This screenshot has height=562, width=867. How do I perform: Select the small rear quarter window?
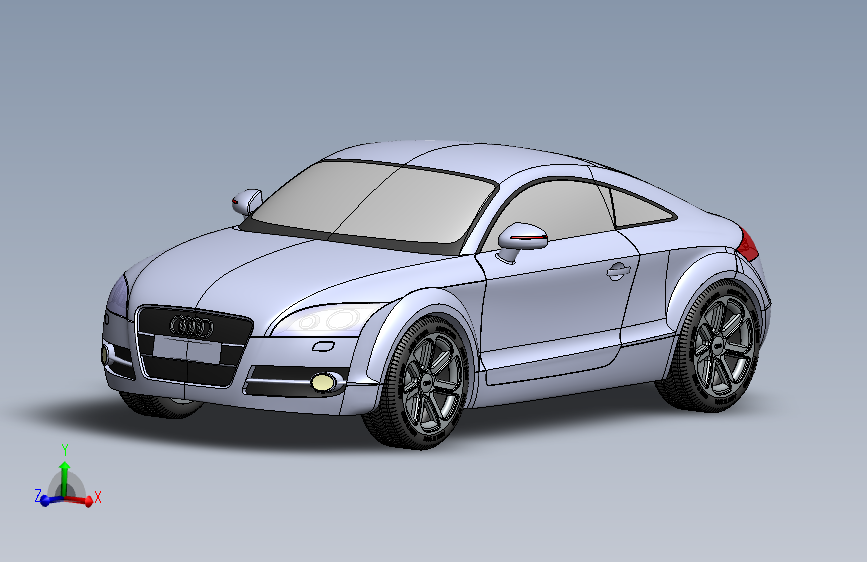click(x=640, y=209)
